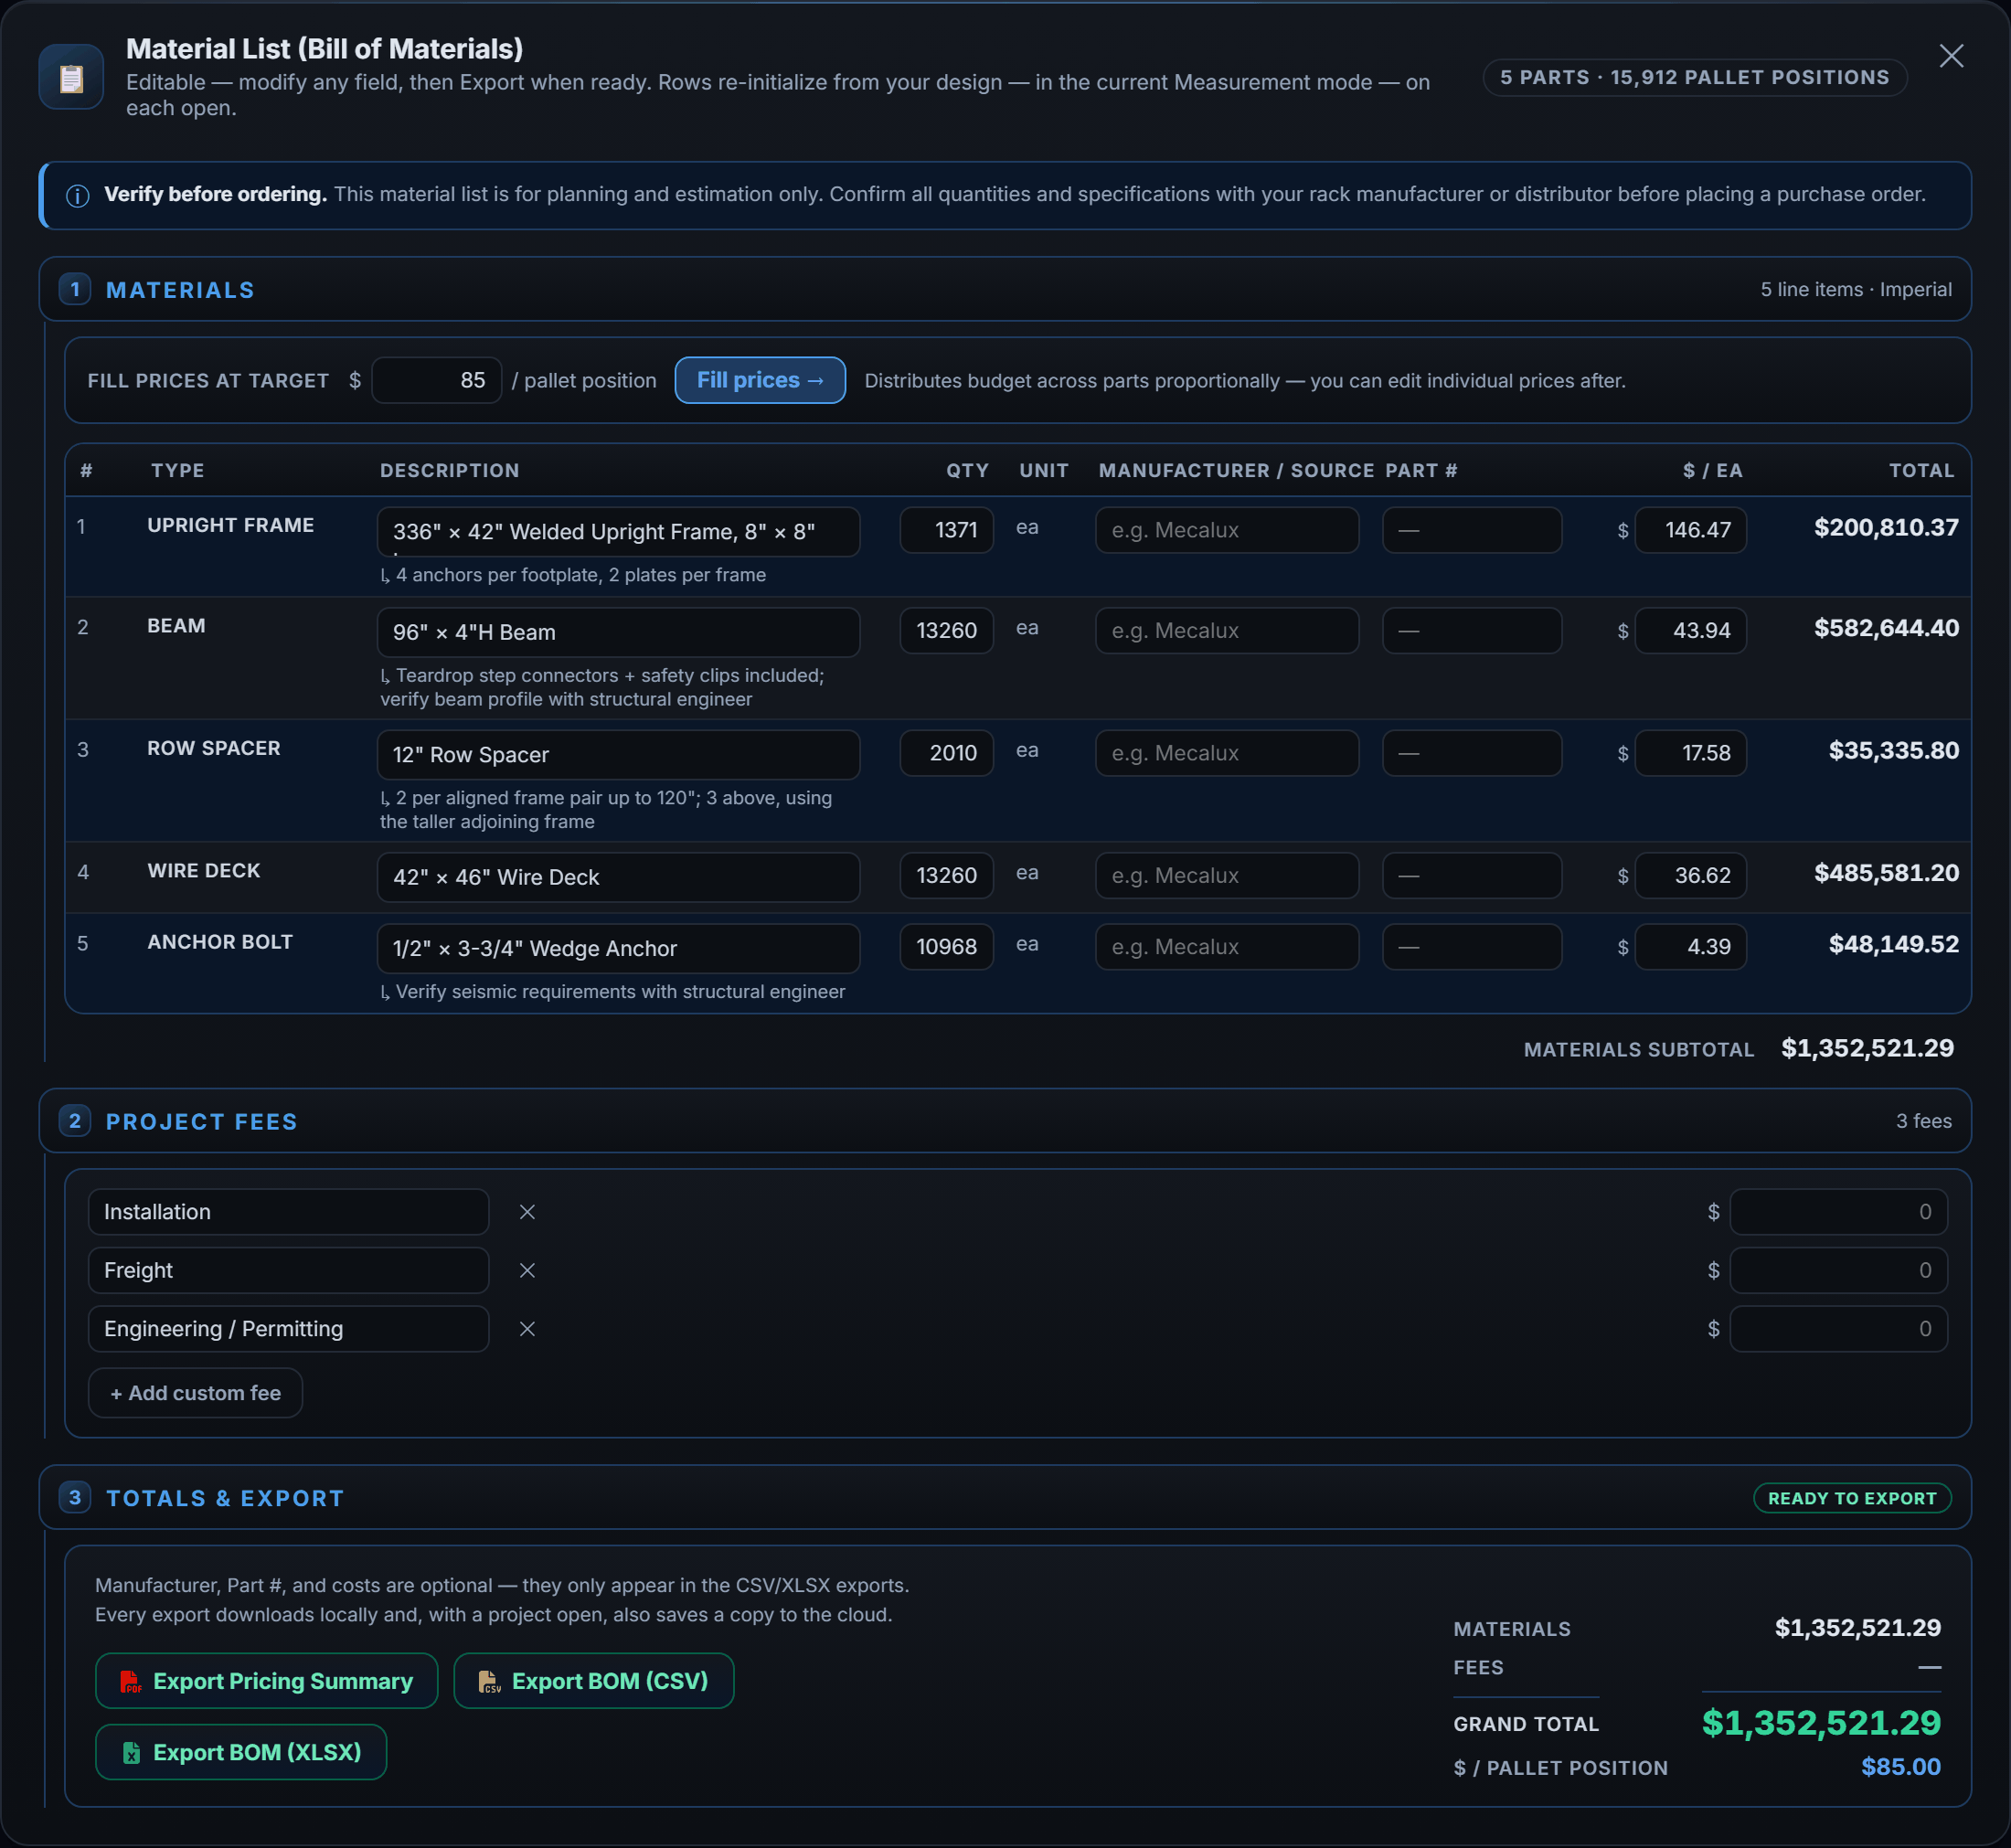The height and width of the screenshot is (1848, 2011).
Task: Edit the Installation fee amount
Action: tap(1838, 1212)
